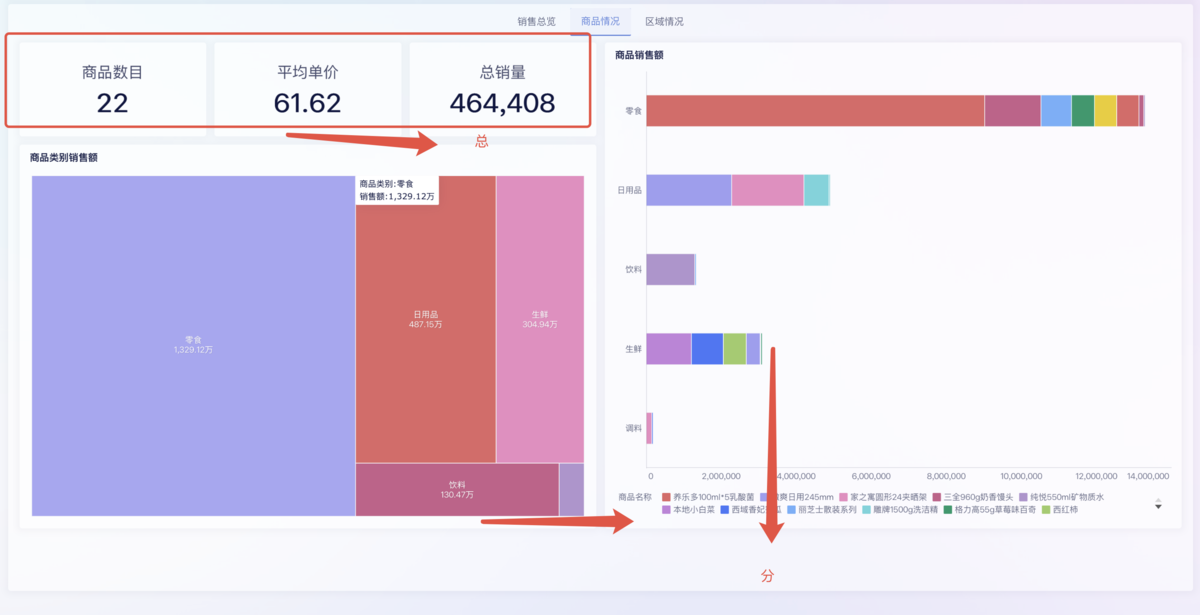1200x615 pixels.
Task: Toggle 家之寓圆形24夹晒架 legend series
Action: [843, 496]
